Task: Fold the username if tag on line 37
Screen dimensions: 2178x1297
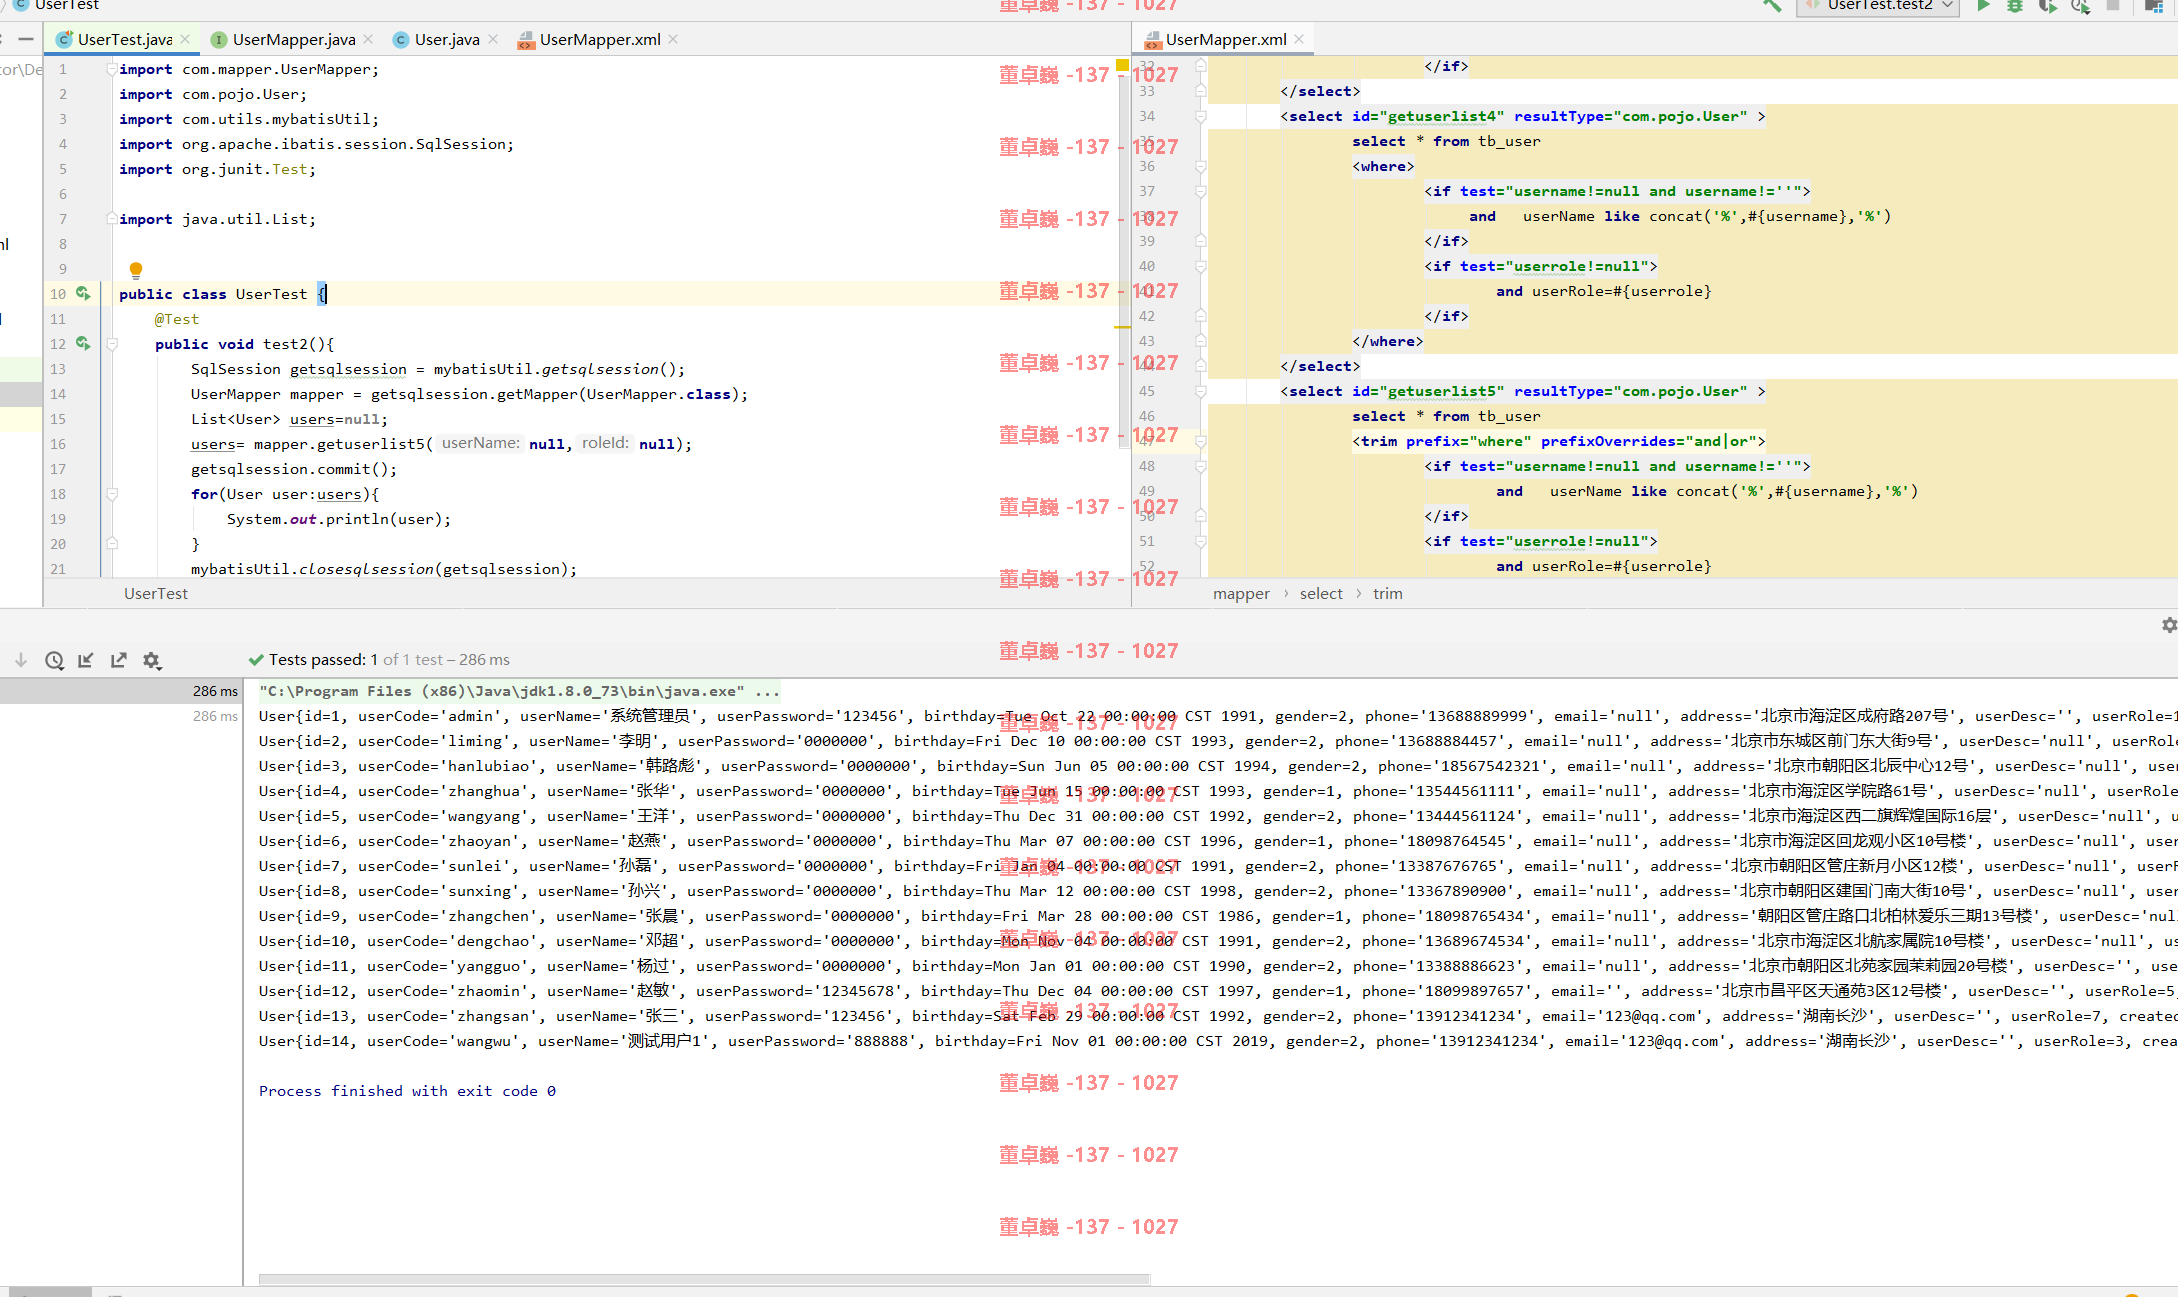Action: click(1201, 191)
